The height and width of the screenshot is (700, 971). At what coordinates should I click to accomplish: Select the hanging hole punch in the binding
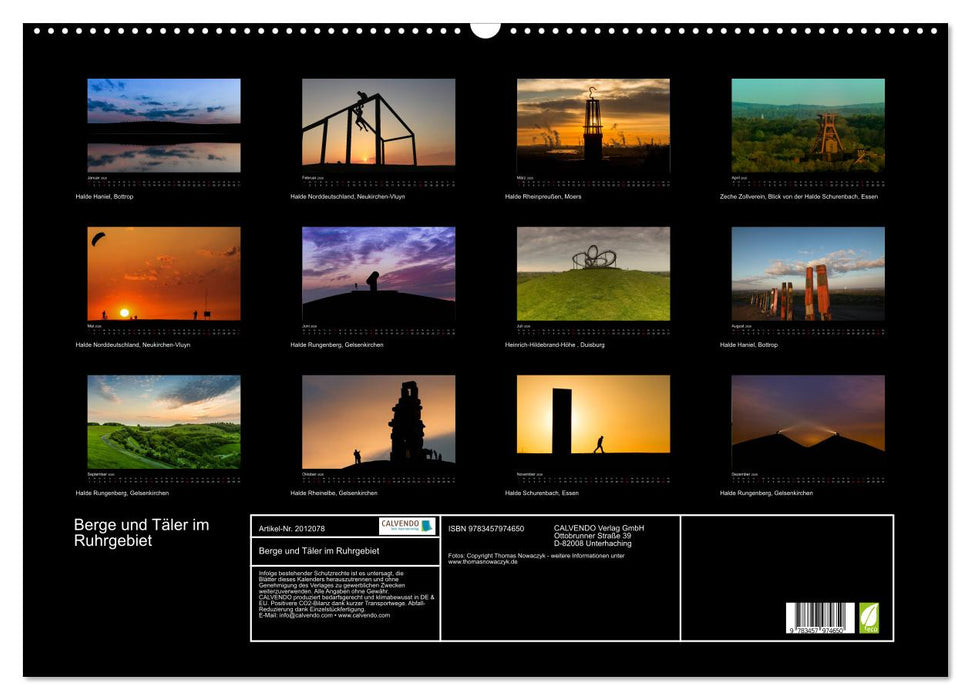coord(485,30)
